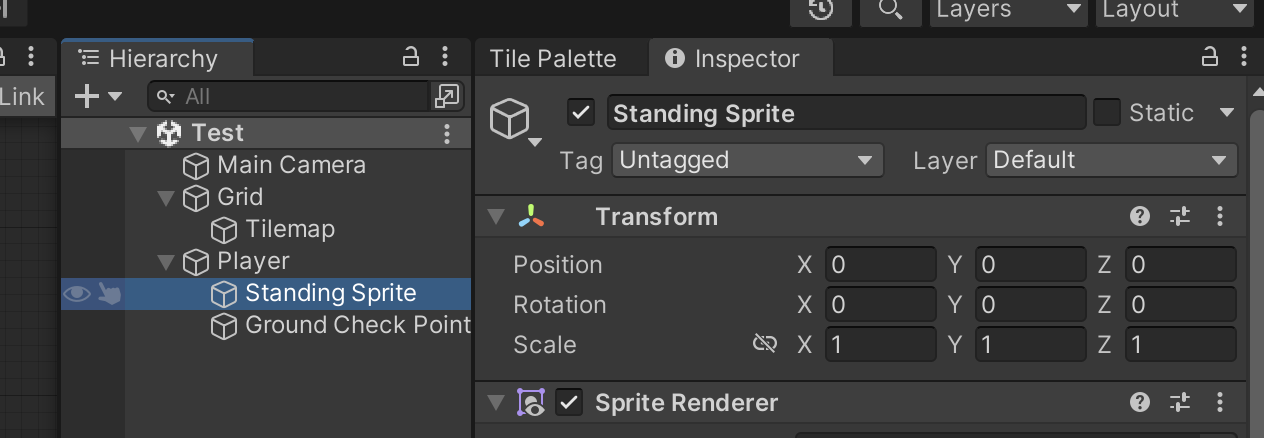Open Sprite Renderer three-dot context menu

[1220, 403]
